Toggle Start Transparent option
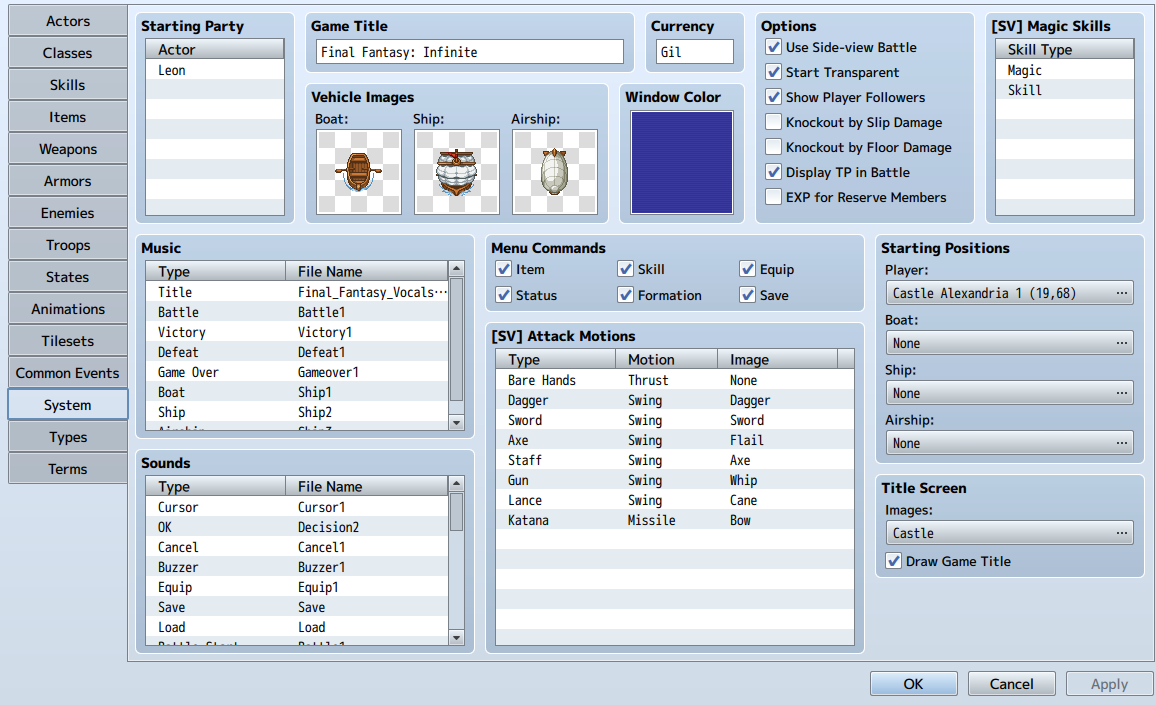1156x705 pixels. 773,72
